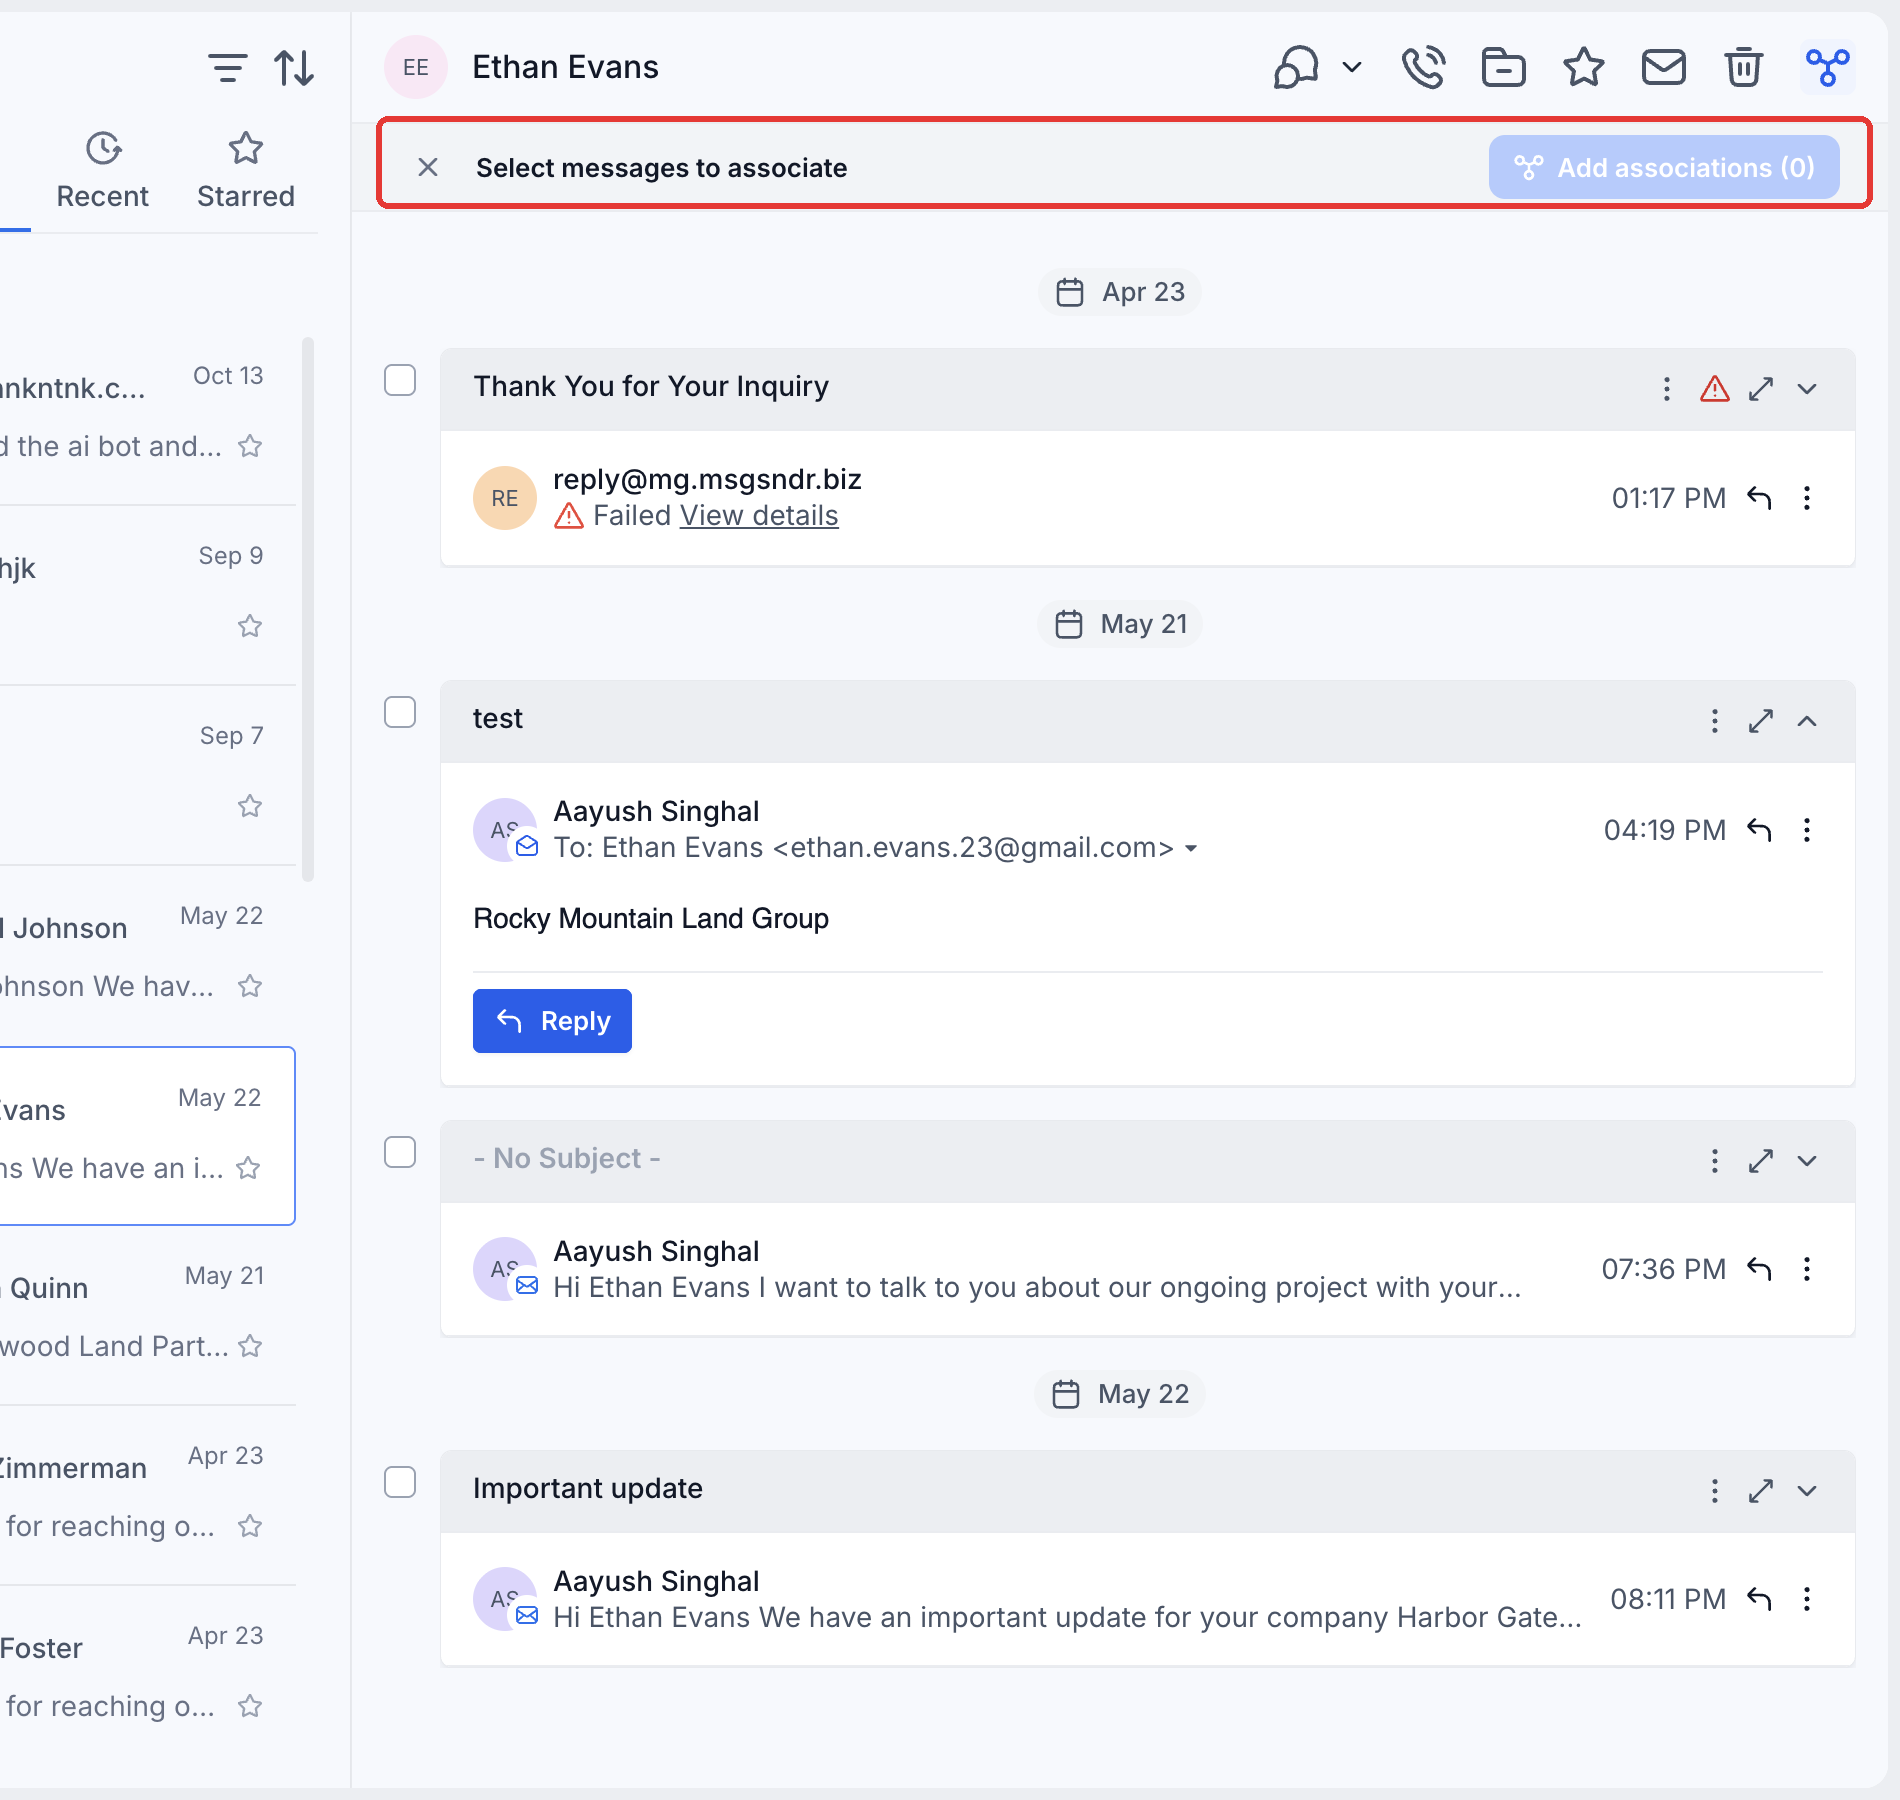Viewport: 1900px width, 1800px height.
Task: Open the folder archive icon in header
Action: 1503,67
